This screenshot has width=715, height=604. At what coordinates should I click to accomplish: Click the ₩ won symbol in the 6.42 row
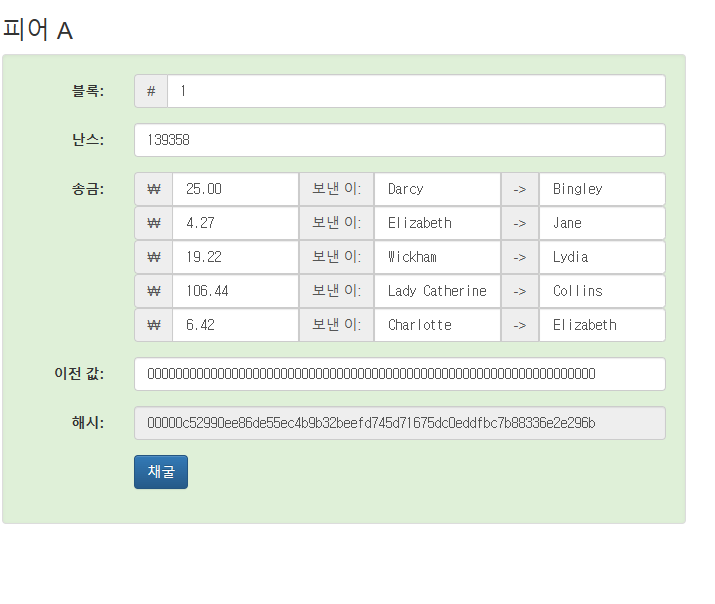tap(154, 325)
